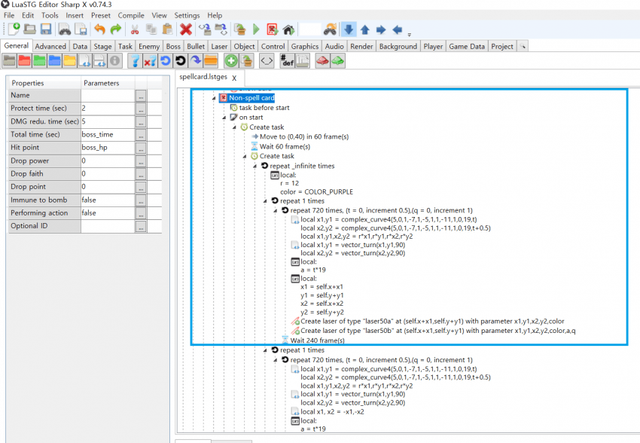Click the ellipsis button for Immune to bomb
This screenshot has height=443, width=640.
tap(141, 199)
